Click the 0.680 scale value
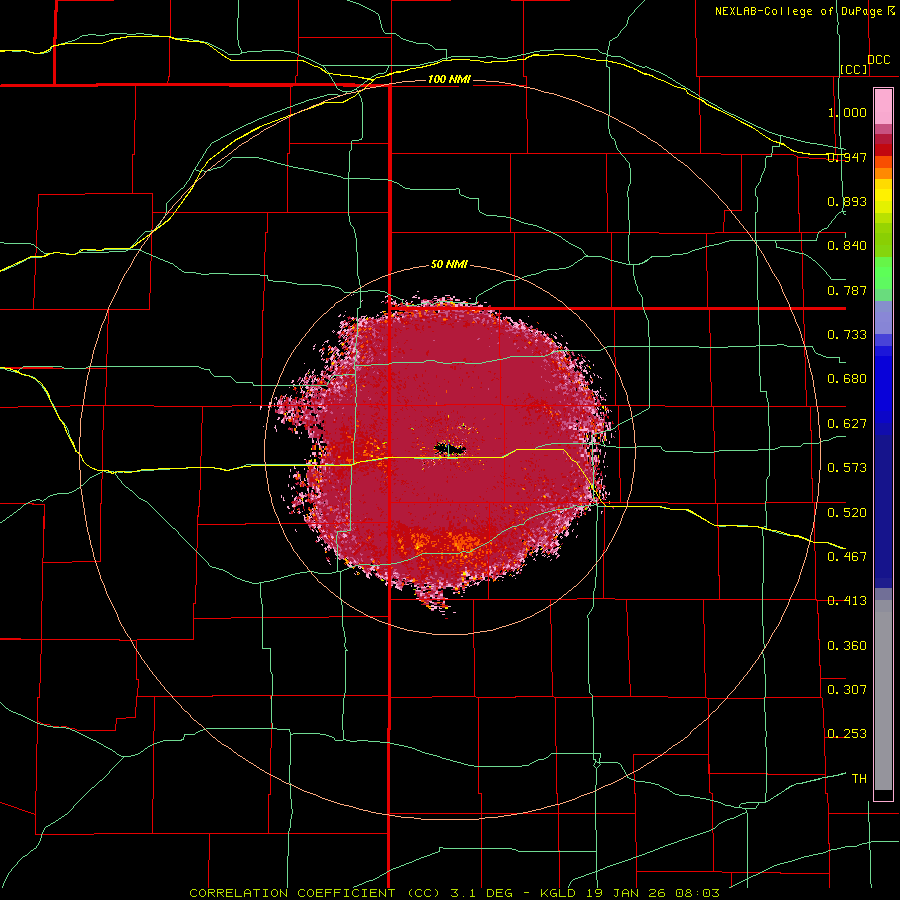This screenshot has width=900, height=900. pos(847,379)
